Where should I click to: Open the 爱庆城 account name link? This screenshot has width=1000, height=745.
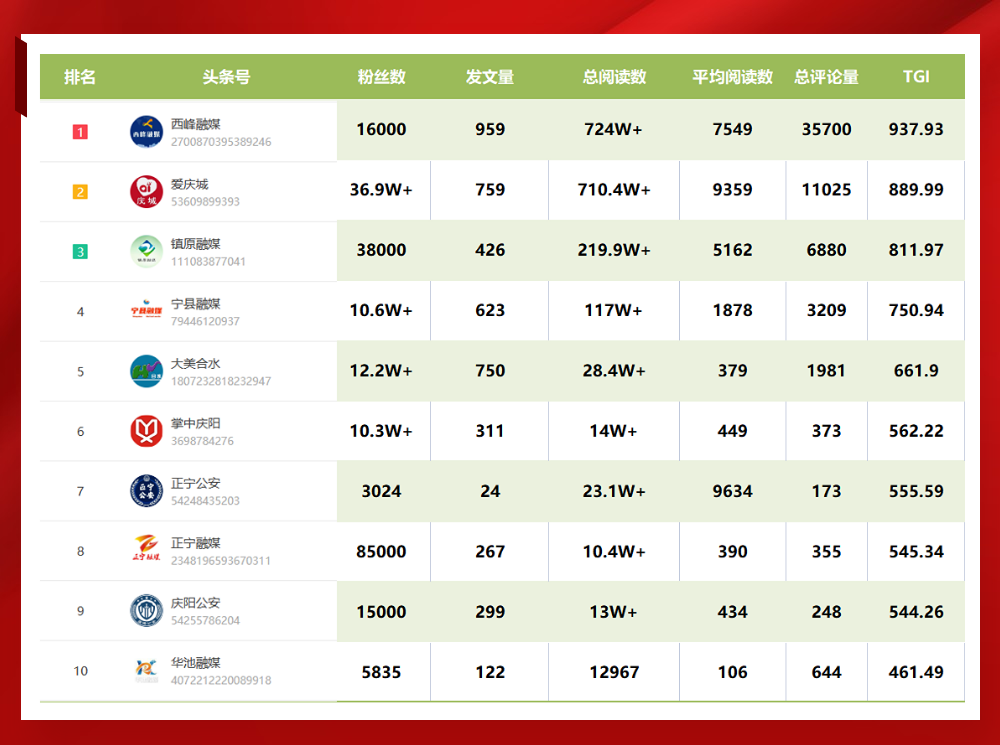pyautogui.click(x=189, y=184)
